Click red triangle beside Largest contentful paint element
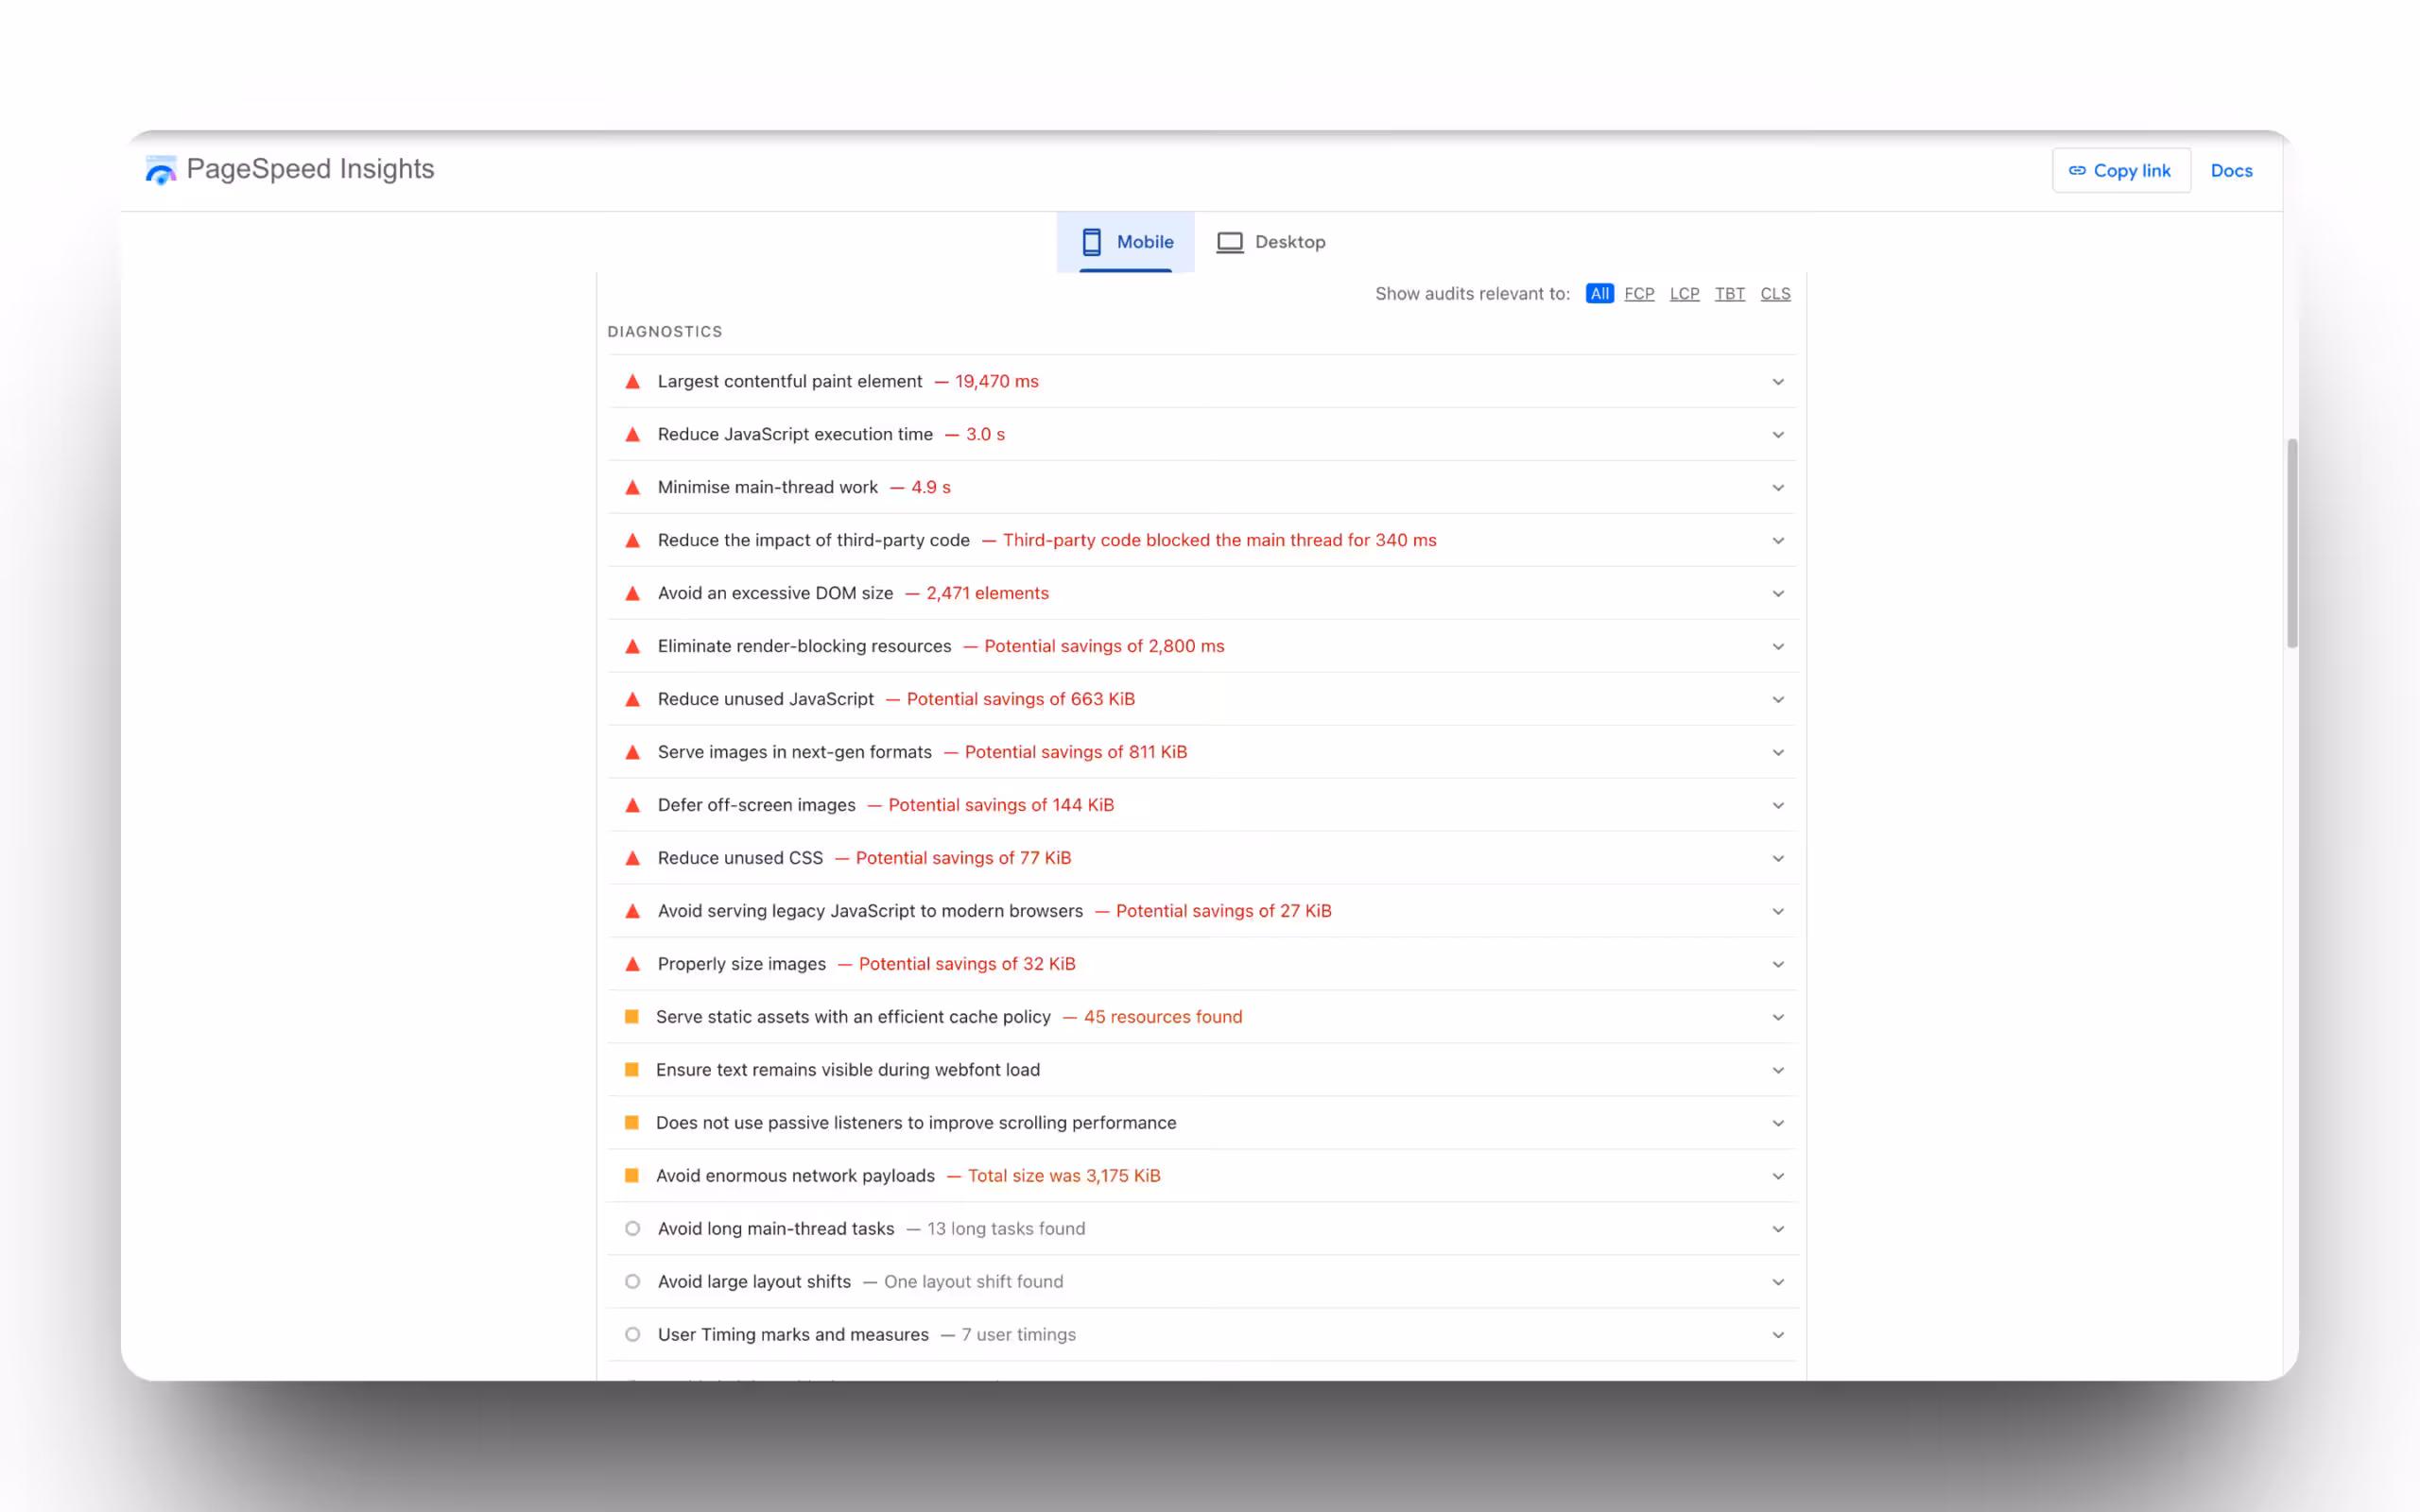 632,382
